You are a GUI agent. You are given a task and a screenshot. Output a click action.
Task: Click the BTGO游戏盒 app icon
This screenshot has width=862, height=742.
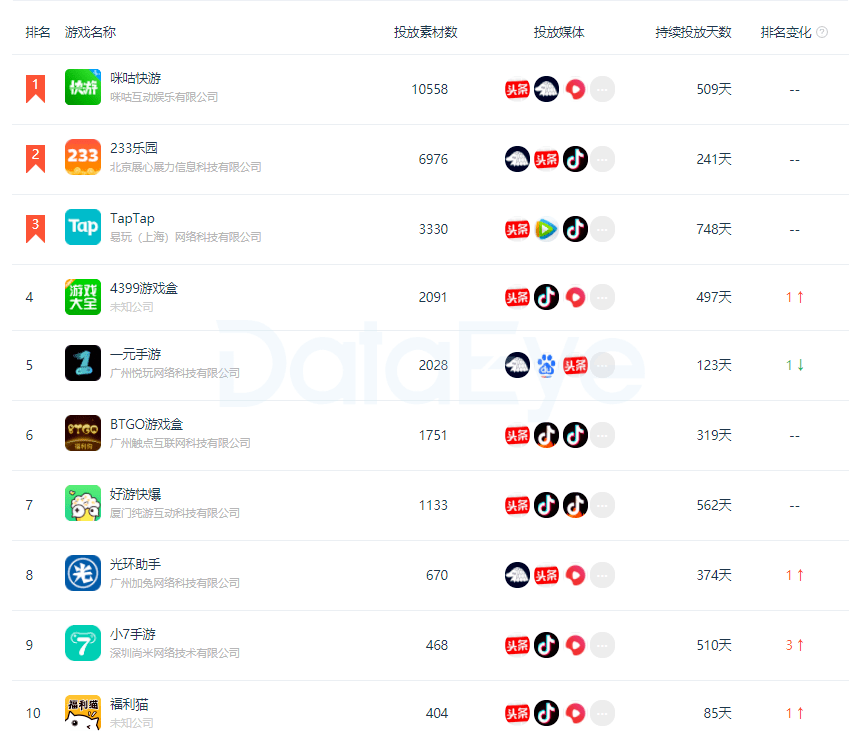[82, 433]
